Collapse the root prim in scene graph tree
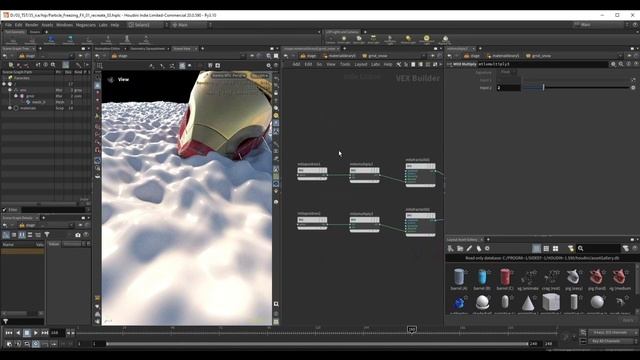The width and height of the screenshot is (640, 360). point(4,84)
